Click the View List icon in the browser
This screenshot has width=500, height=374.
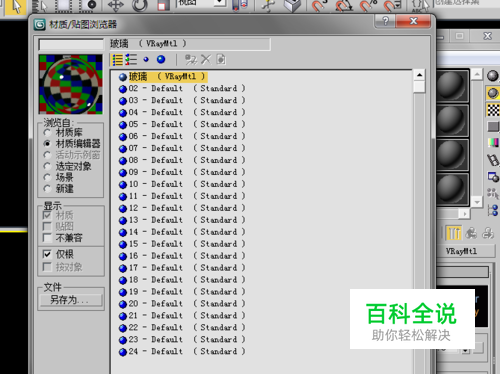[x=117, y=60]
